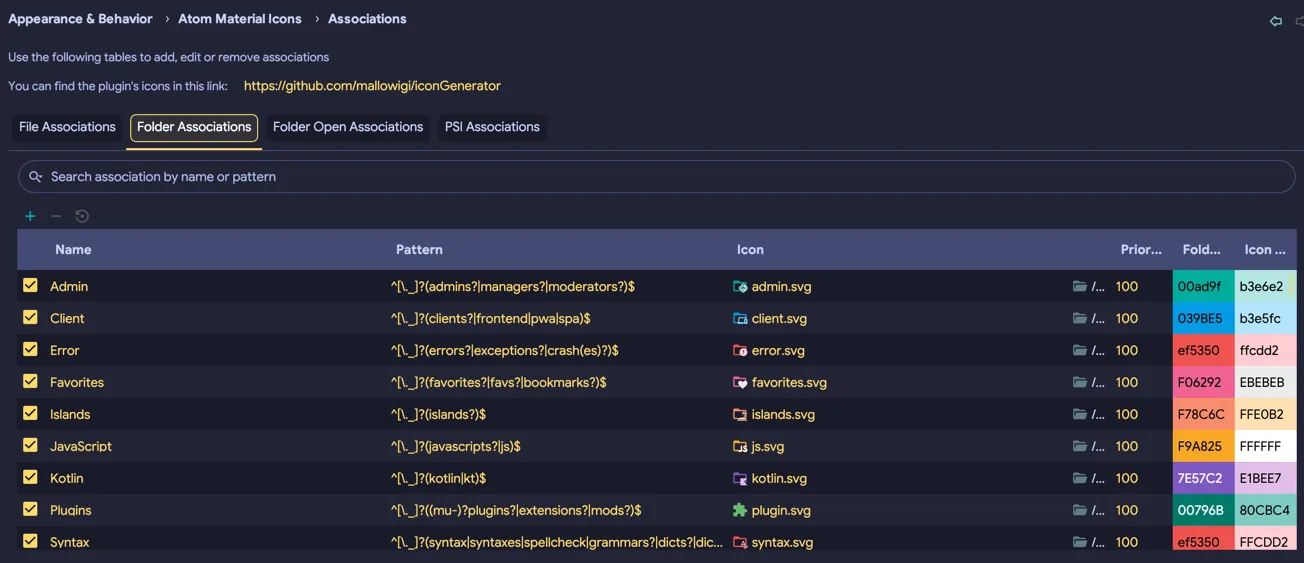Screen dimensions: 1304x563
Task: Click Favorites folder color swatch F06292
Action: (x=1204, y=382)
